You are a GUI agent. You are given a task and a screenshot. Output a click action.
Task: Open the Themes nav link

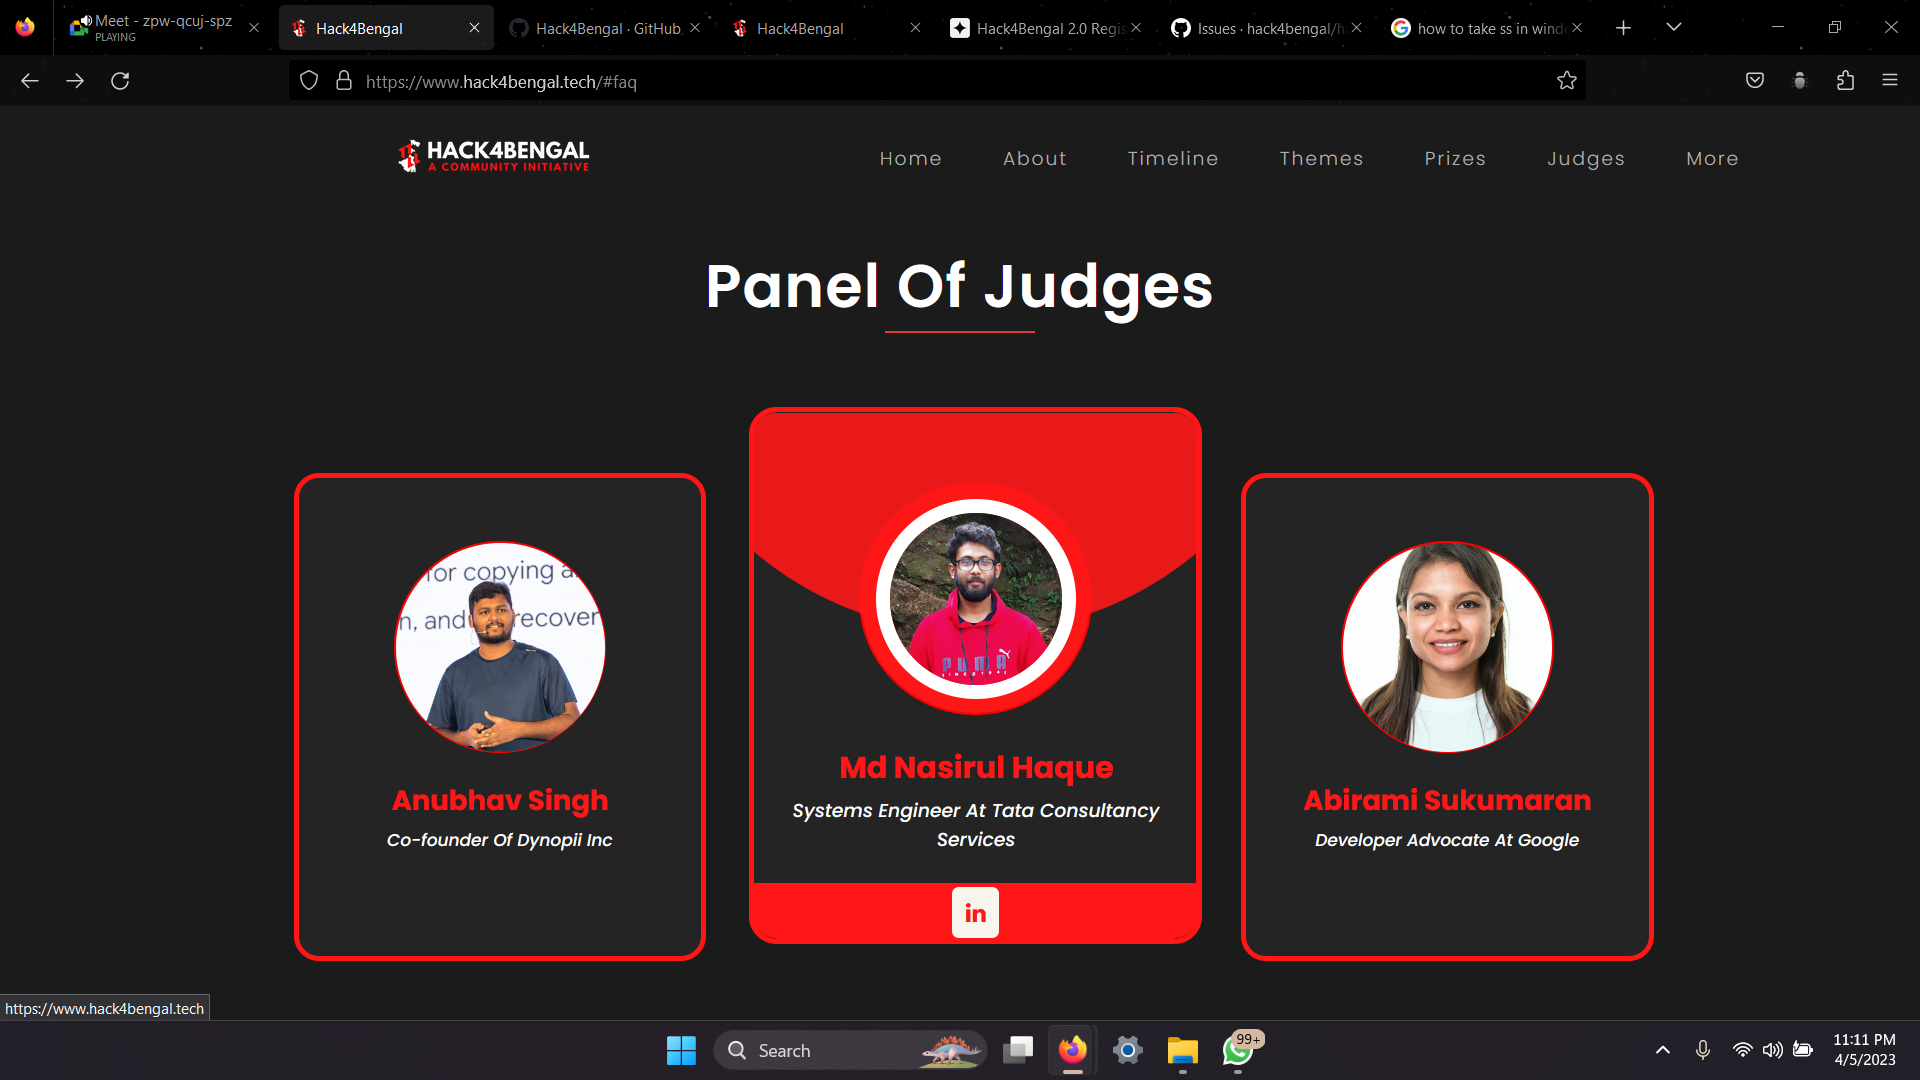click(x=1321, y=158)
